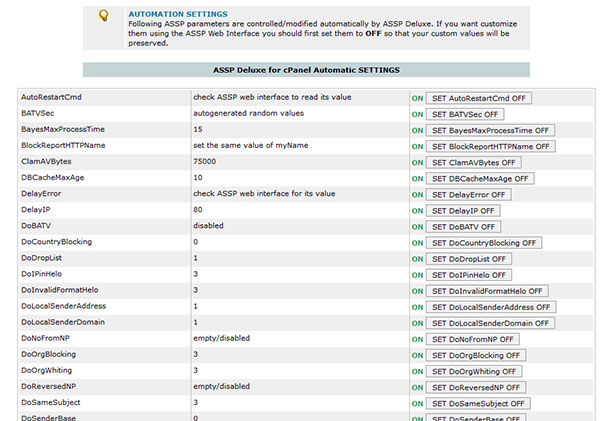
Task: Disable DelayError automatic setting
Action: (x=468, y=195)
